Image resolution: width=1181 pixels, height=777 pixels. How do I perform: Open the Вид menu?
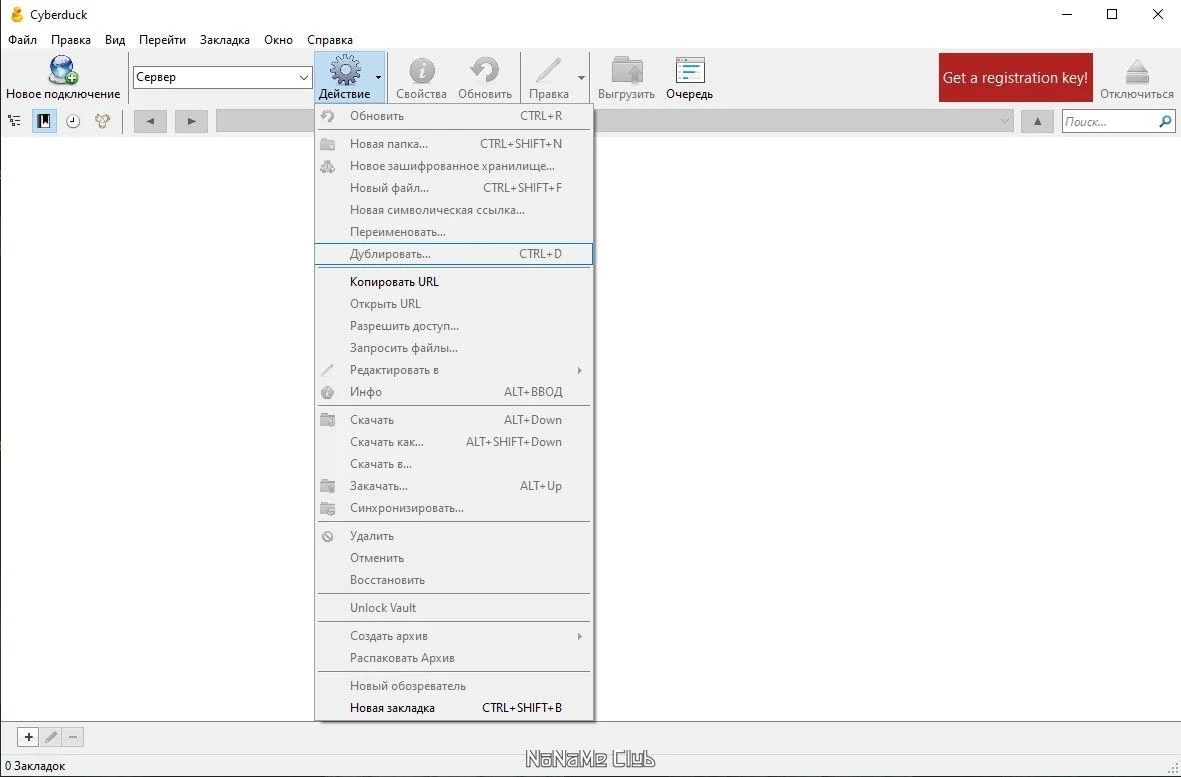coord(114,40)
